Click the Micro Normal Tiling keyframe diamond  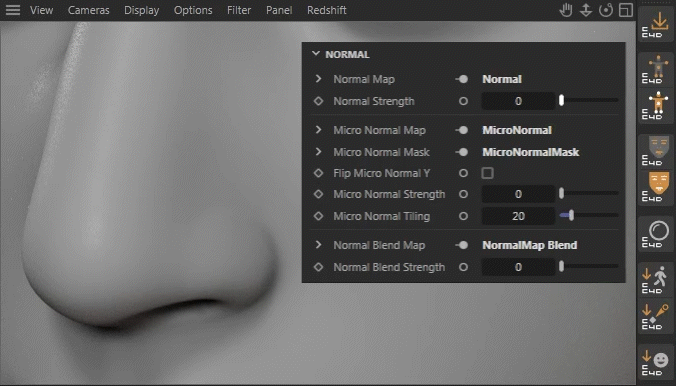318,216
